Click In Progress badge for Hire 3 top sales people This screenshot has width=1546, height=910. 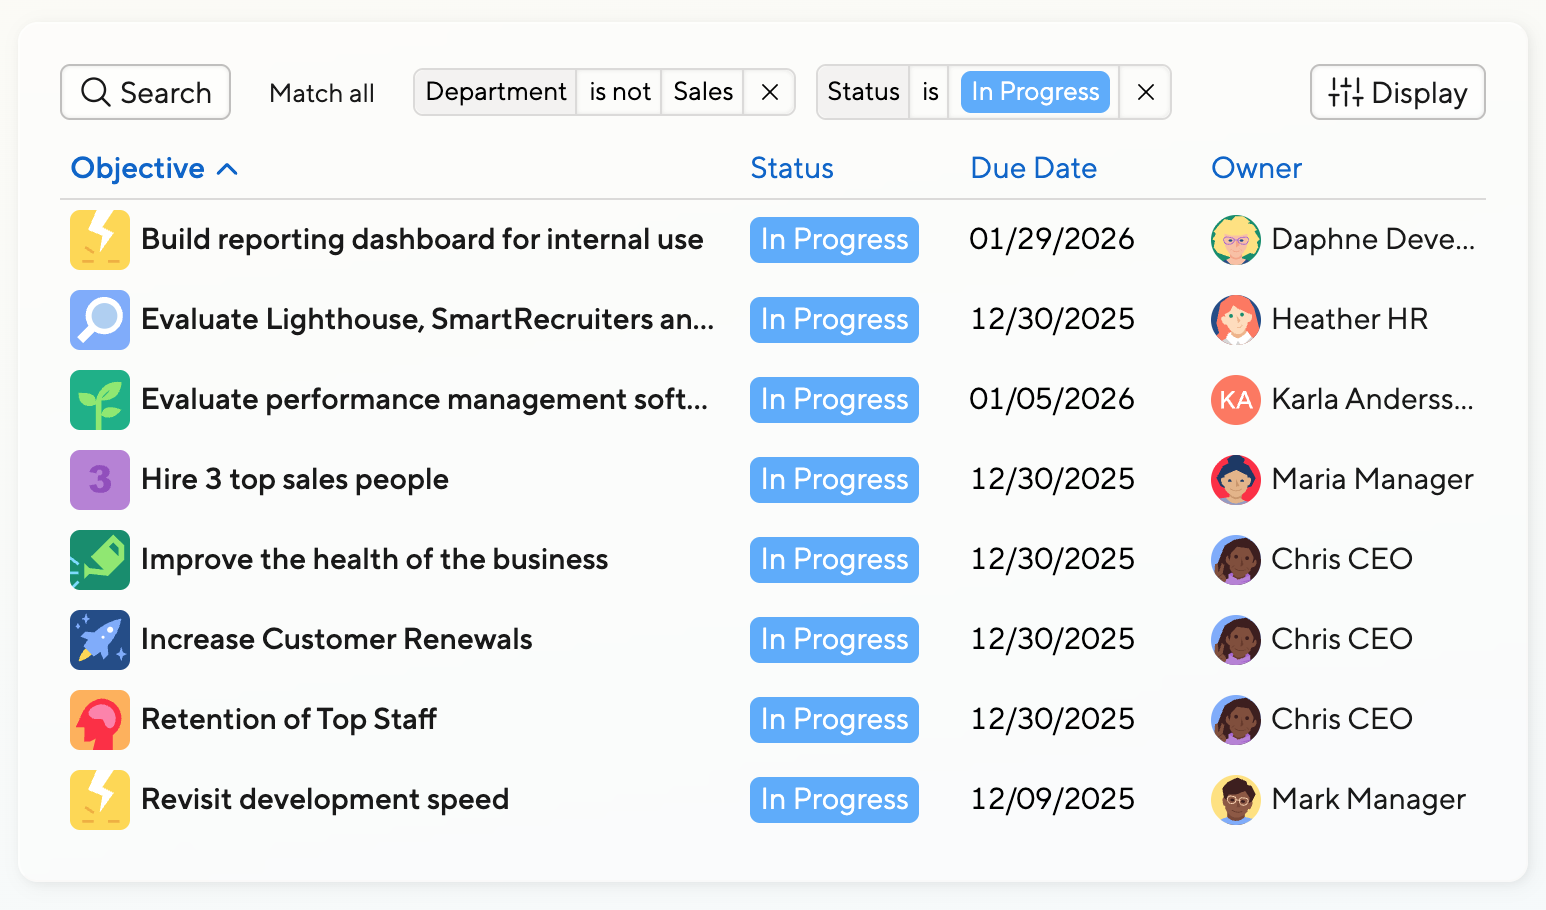tap(834, 480)
